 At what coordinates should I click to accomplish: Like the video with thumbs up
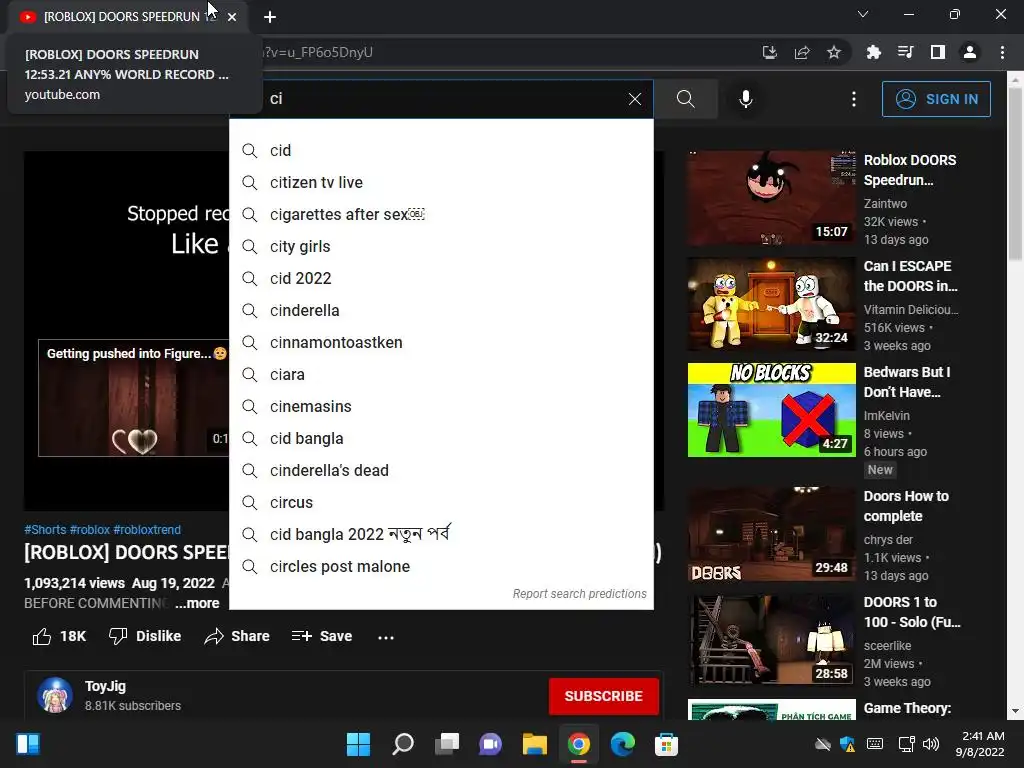coord(59,637)
